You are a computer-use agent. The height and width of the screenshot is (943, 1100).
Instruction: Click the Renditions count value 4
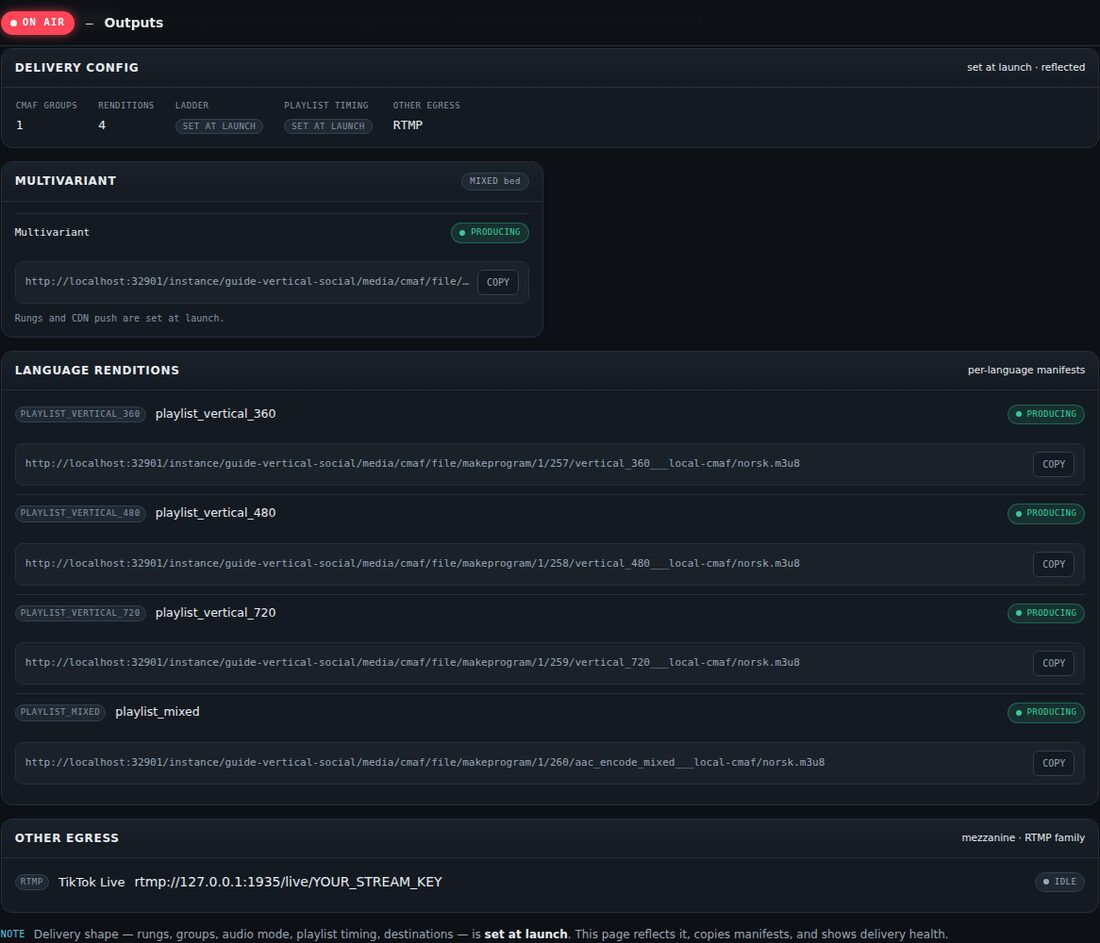(x=102, y=125)
